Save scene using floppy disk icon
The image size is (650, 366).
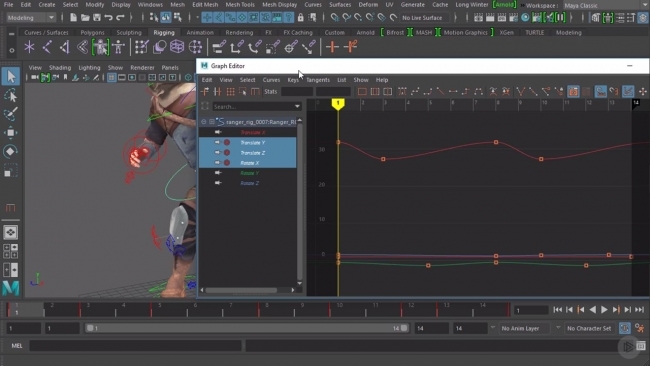pos(97,17)
